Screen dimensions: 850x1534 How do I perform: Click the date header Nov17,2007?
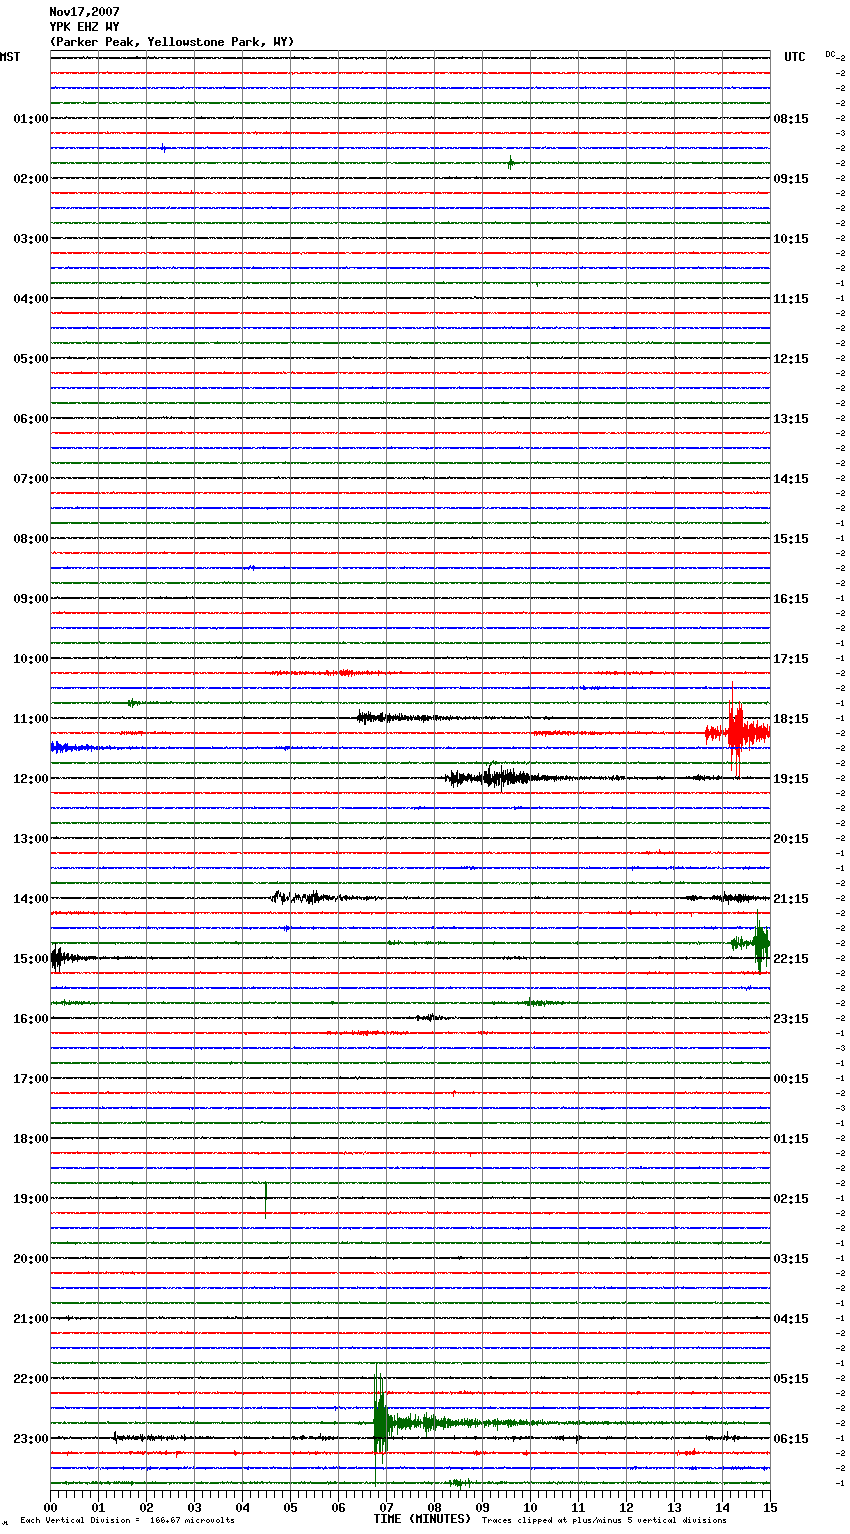click(85, 12)
